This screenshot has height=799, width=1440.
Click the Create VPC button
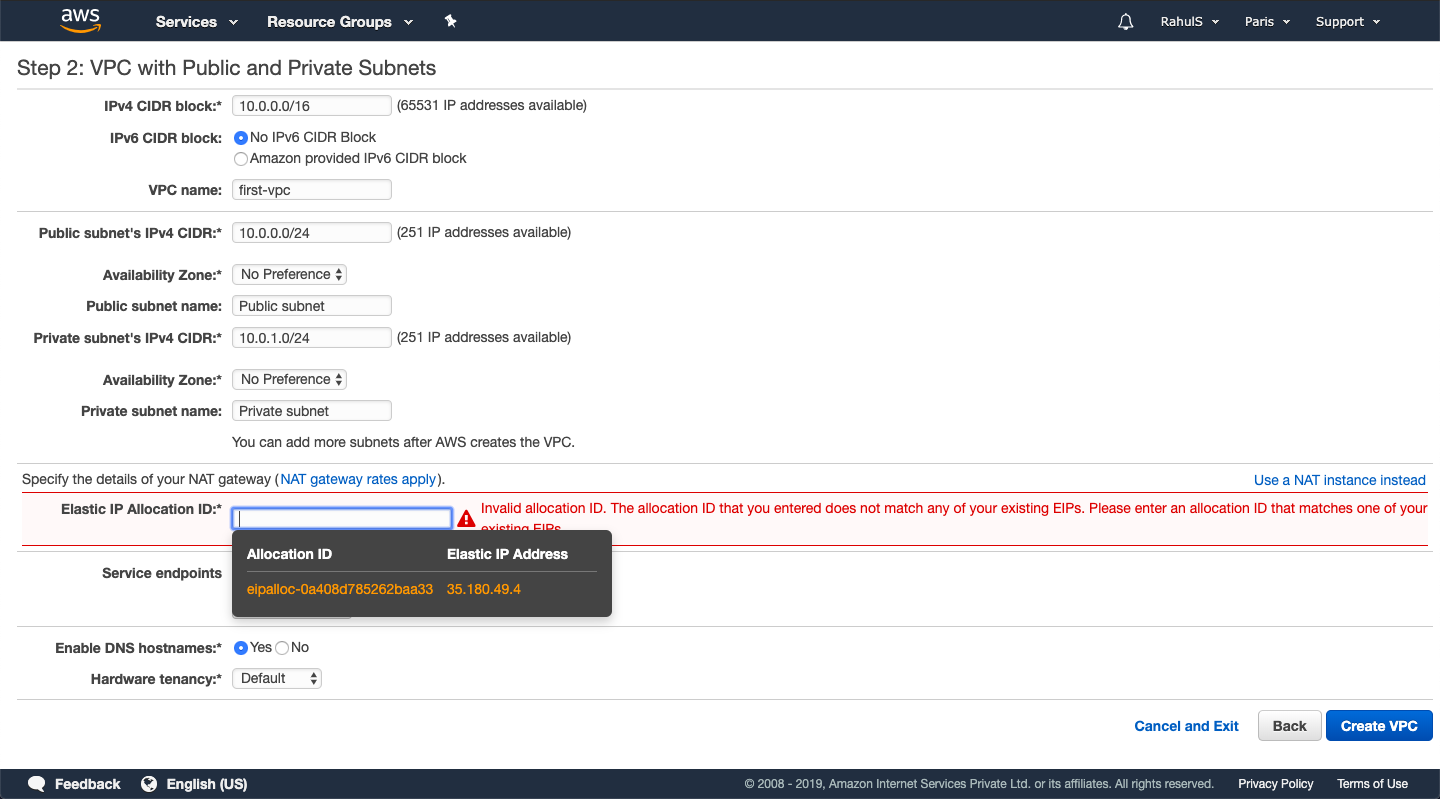(1379, 725)
